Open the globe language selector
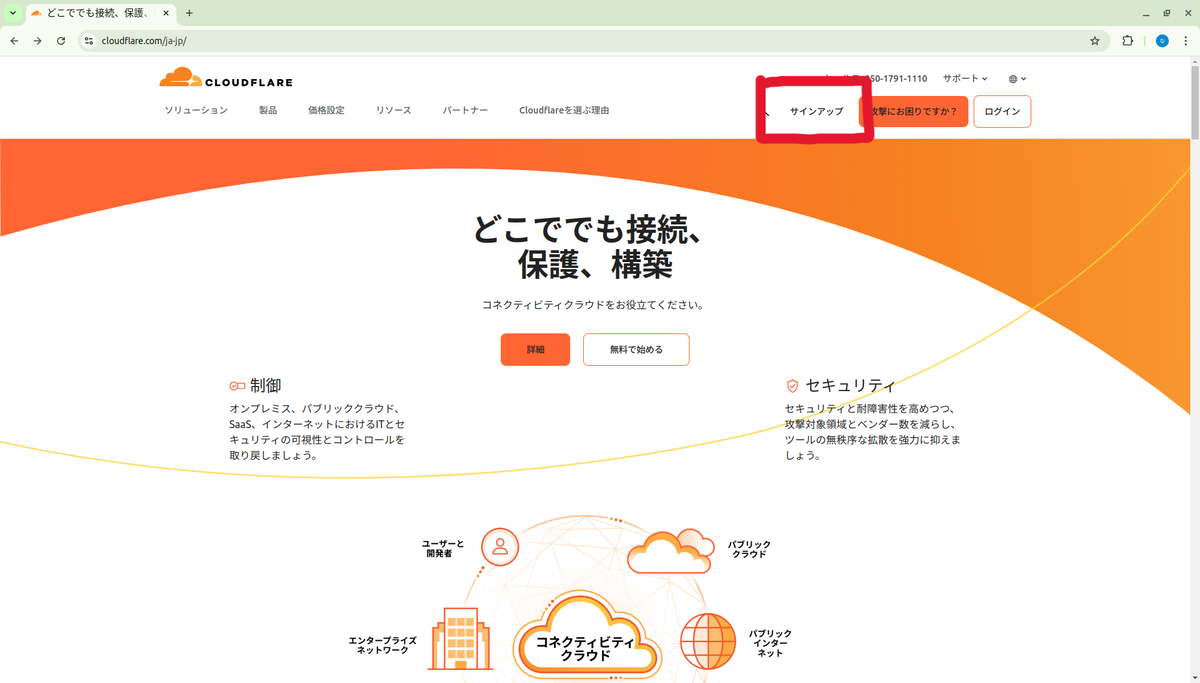The image size is (1200, 683). click(1017, 79)
